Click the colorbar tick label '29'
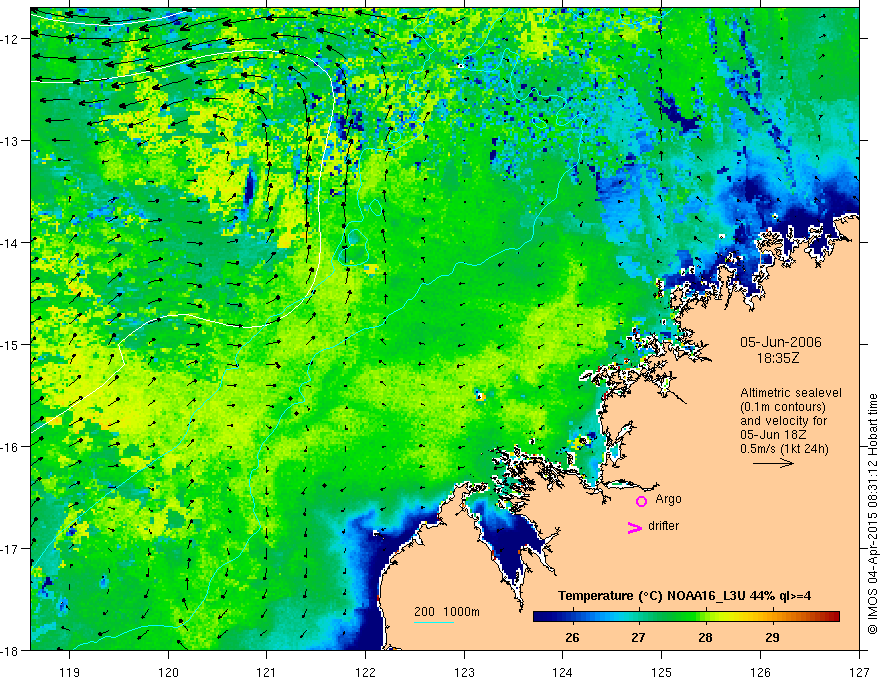The height and width of the screenshot is (680, 880). (x=773, y=638)
